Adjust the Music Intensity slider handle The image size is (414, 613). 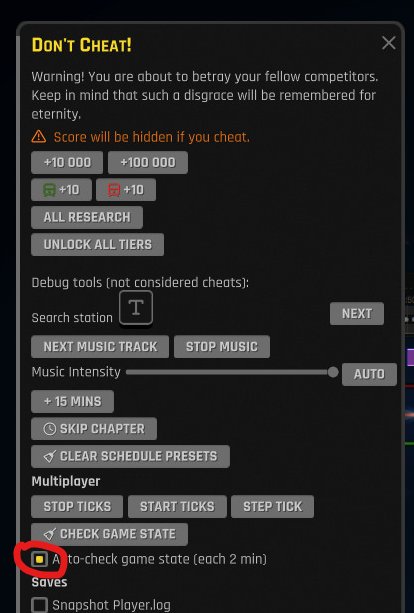click(333, 372)
